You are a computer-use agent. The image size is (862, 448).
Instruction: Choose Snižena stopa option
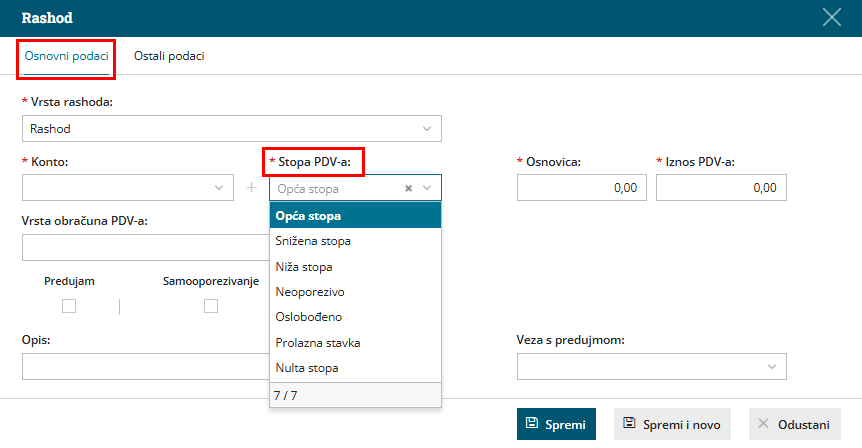355,241
